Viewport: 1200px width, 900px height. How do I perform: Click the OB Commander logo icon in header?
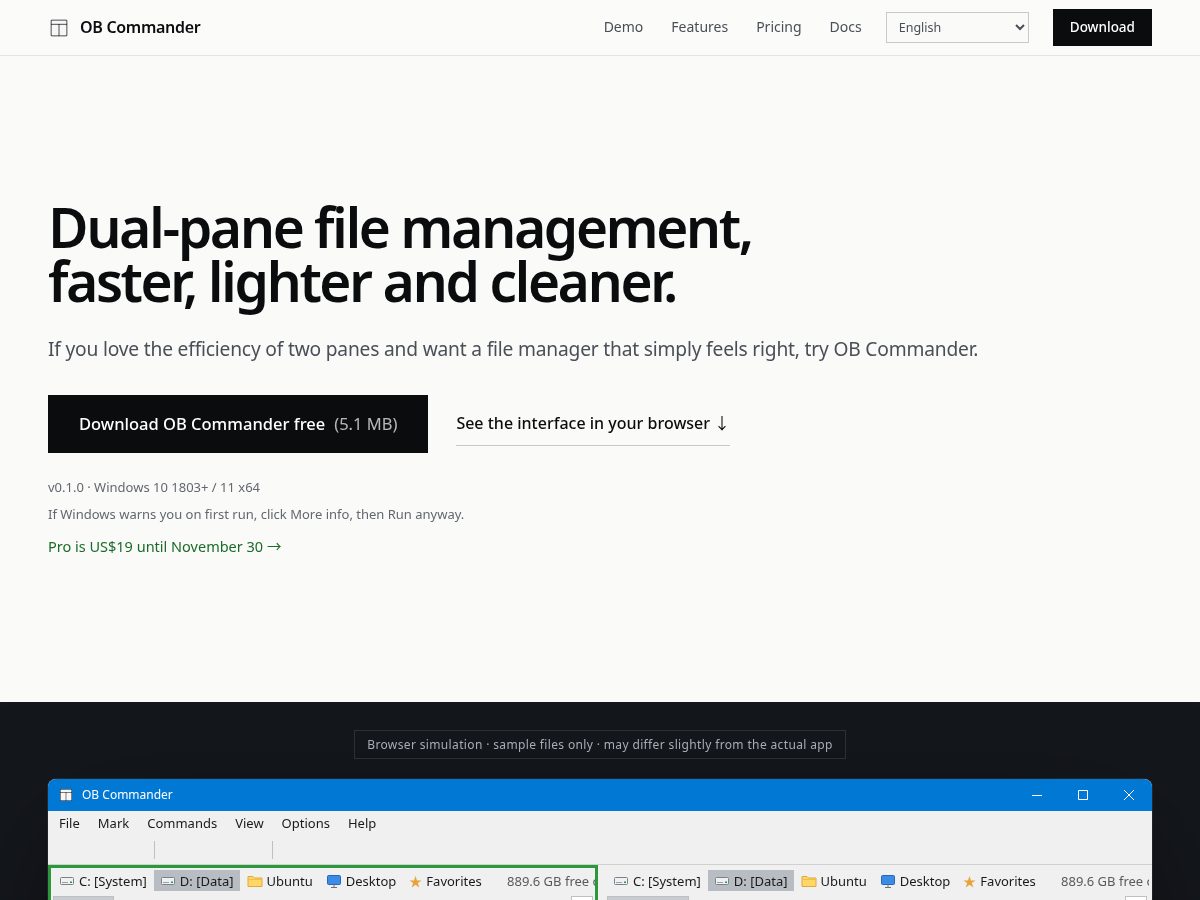(59, 28)
